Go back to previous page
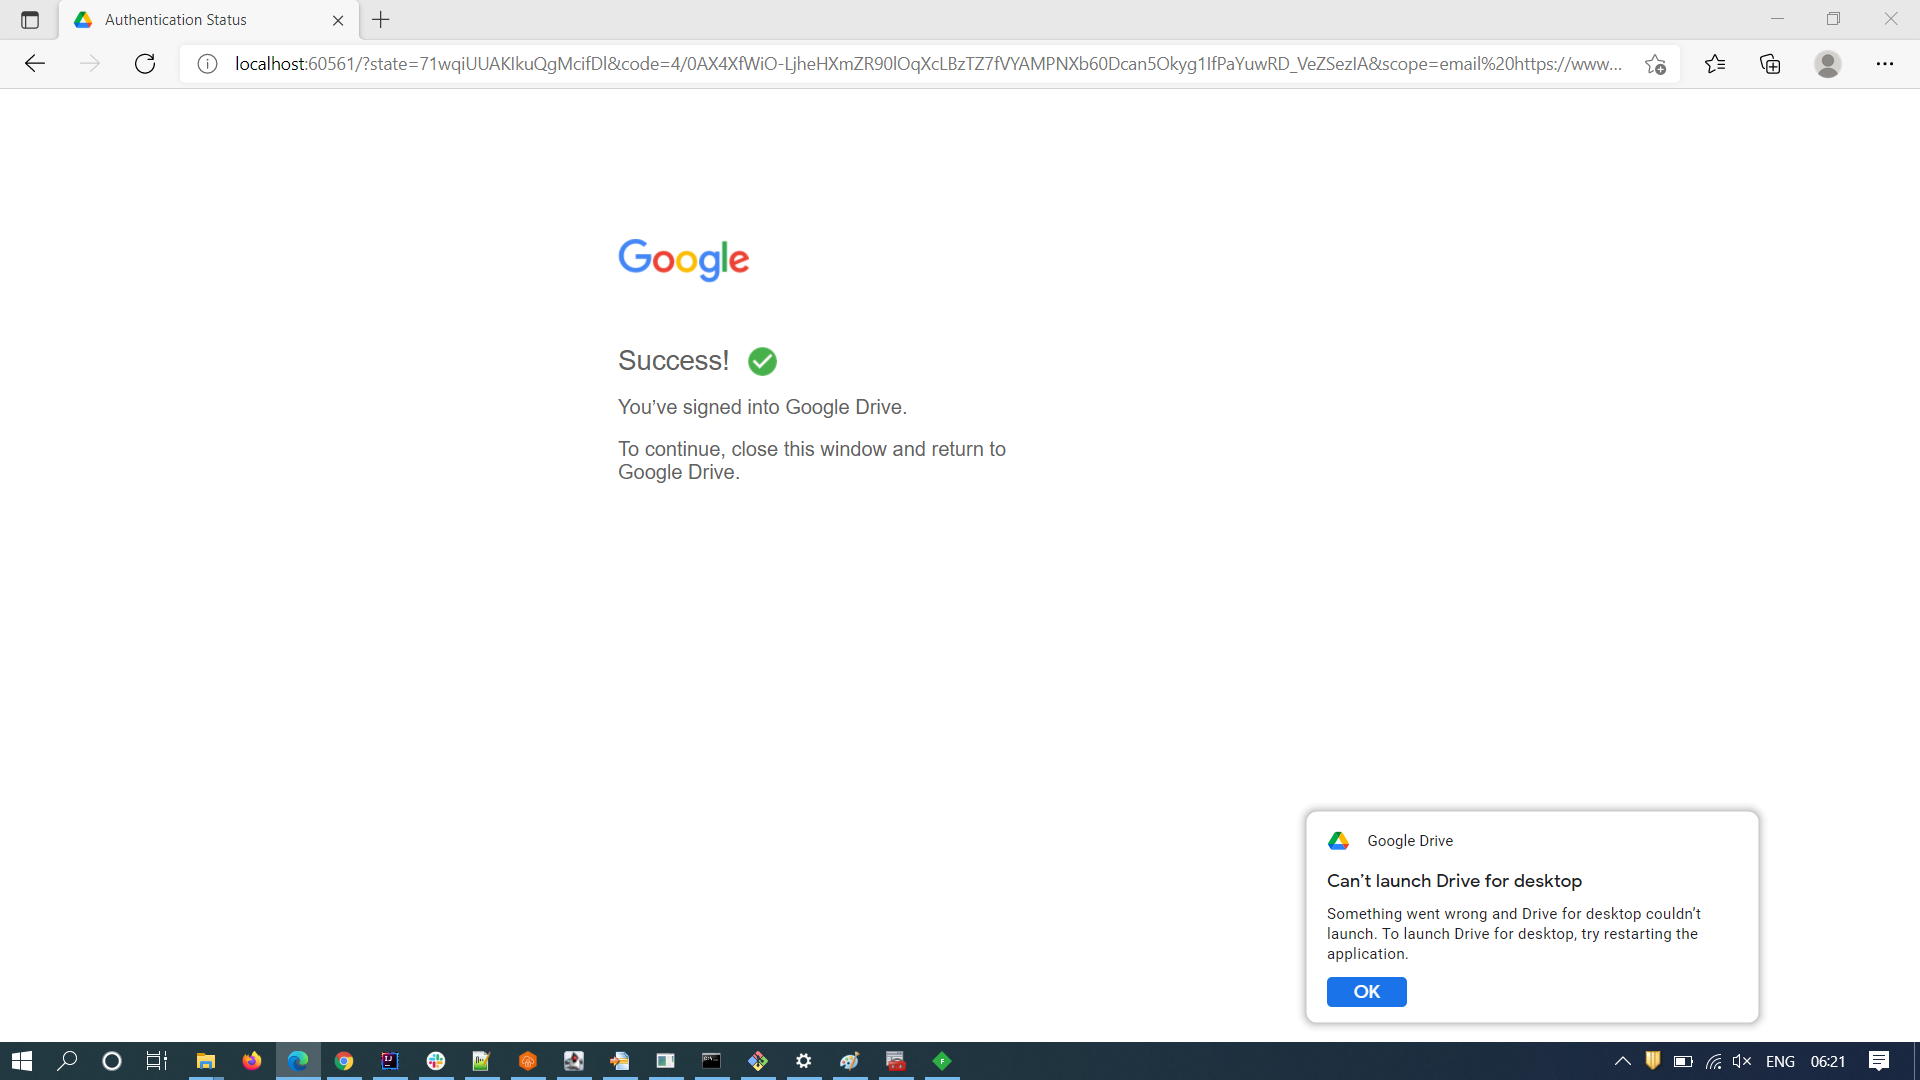This screenshot has width=1920, height=1080. click(x=35, y=64)
